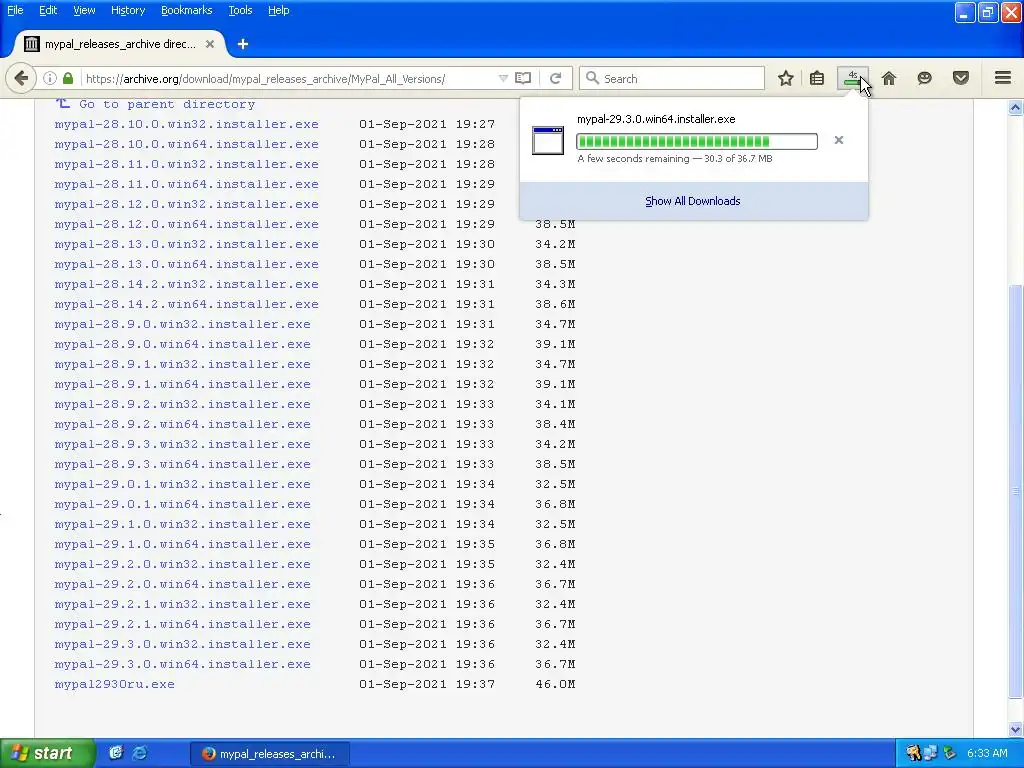
Task: Click page scrollbar down arrow
Action: pyautogui.click(x=1015, y=729)
